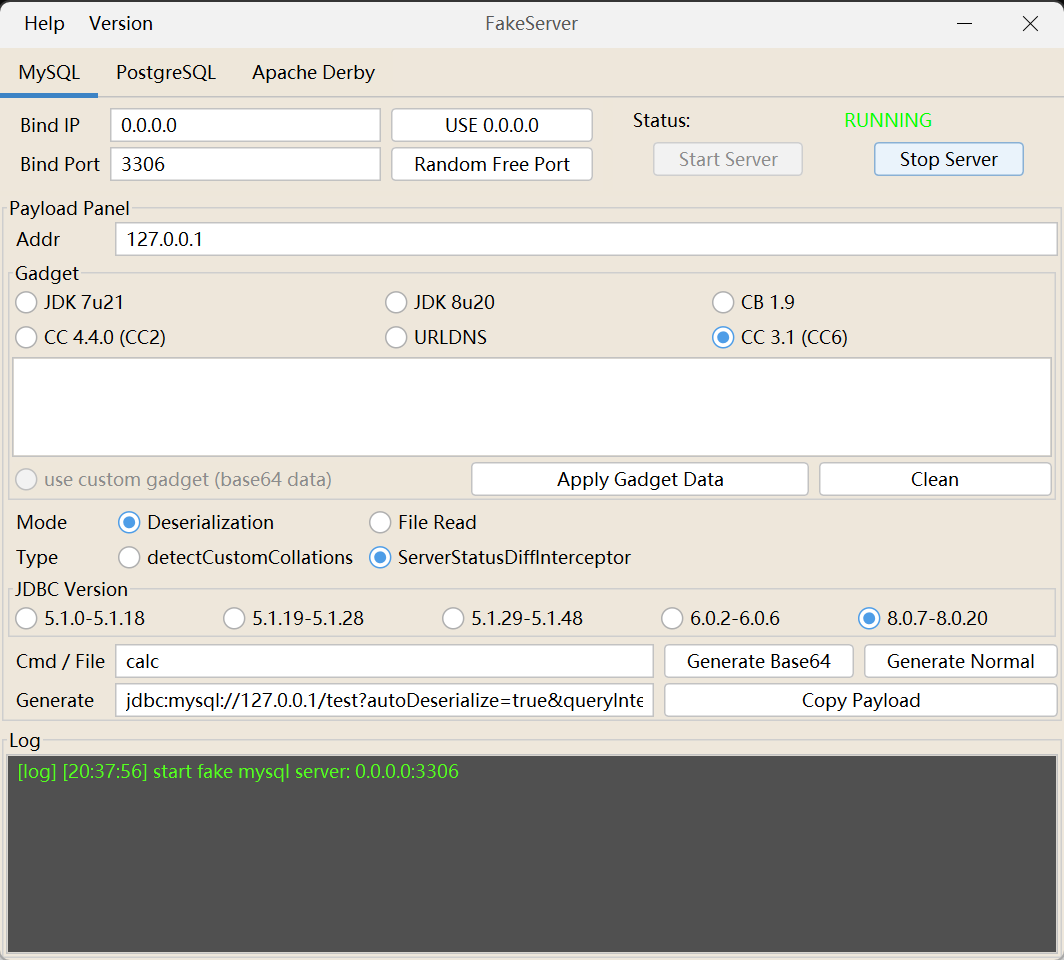Click the Copy Payload button
1064x960 pixels.
(x=860, y=700)
